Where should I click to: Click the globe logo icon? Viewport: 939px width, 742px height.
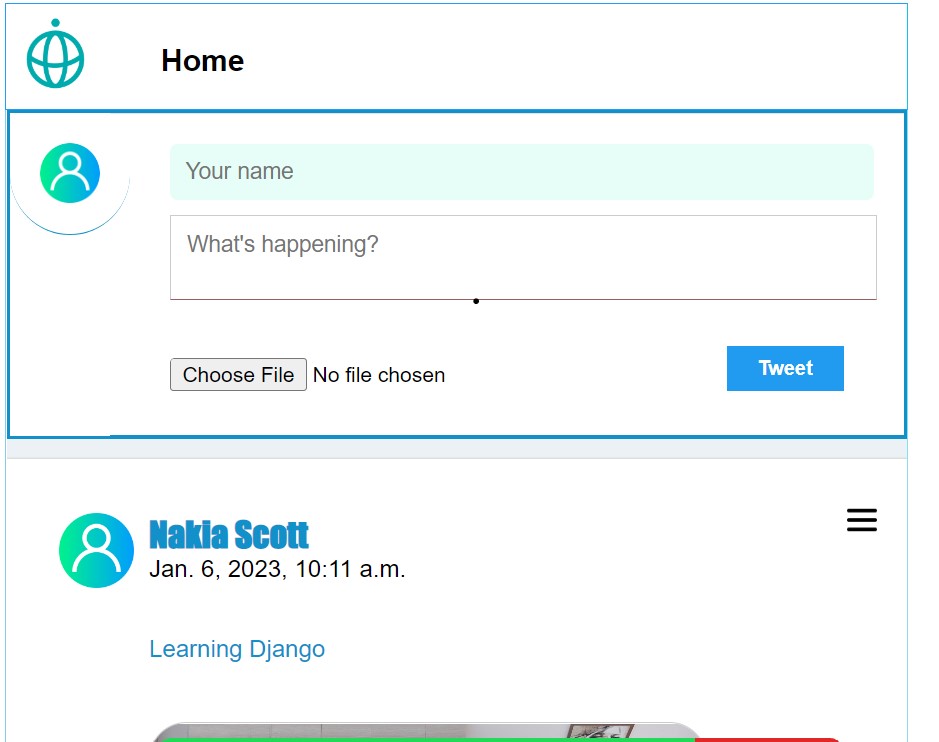[55, 57]
